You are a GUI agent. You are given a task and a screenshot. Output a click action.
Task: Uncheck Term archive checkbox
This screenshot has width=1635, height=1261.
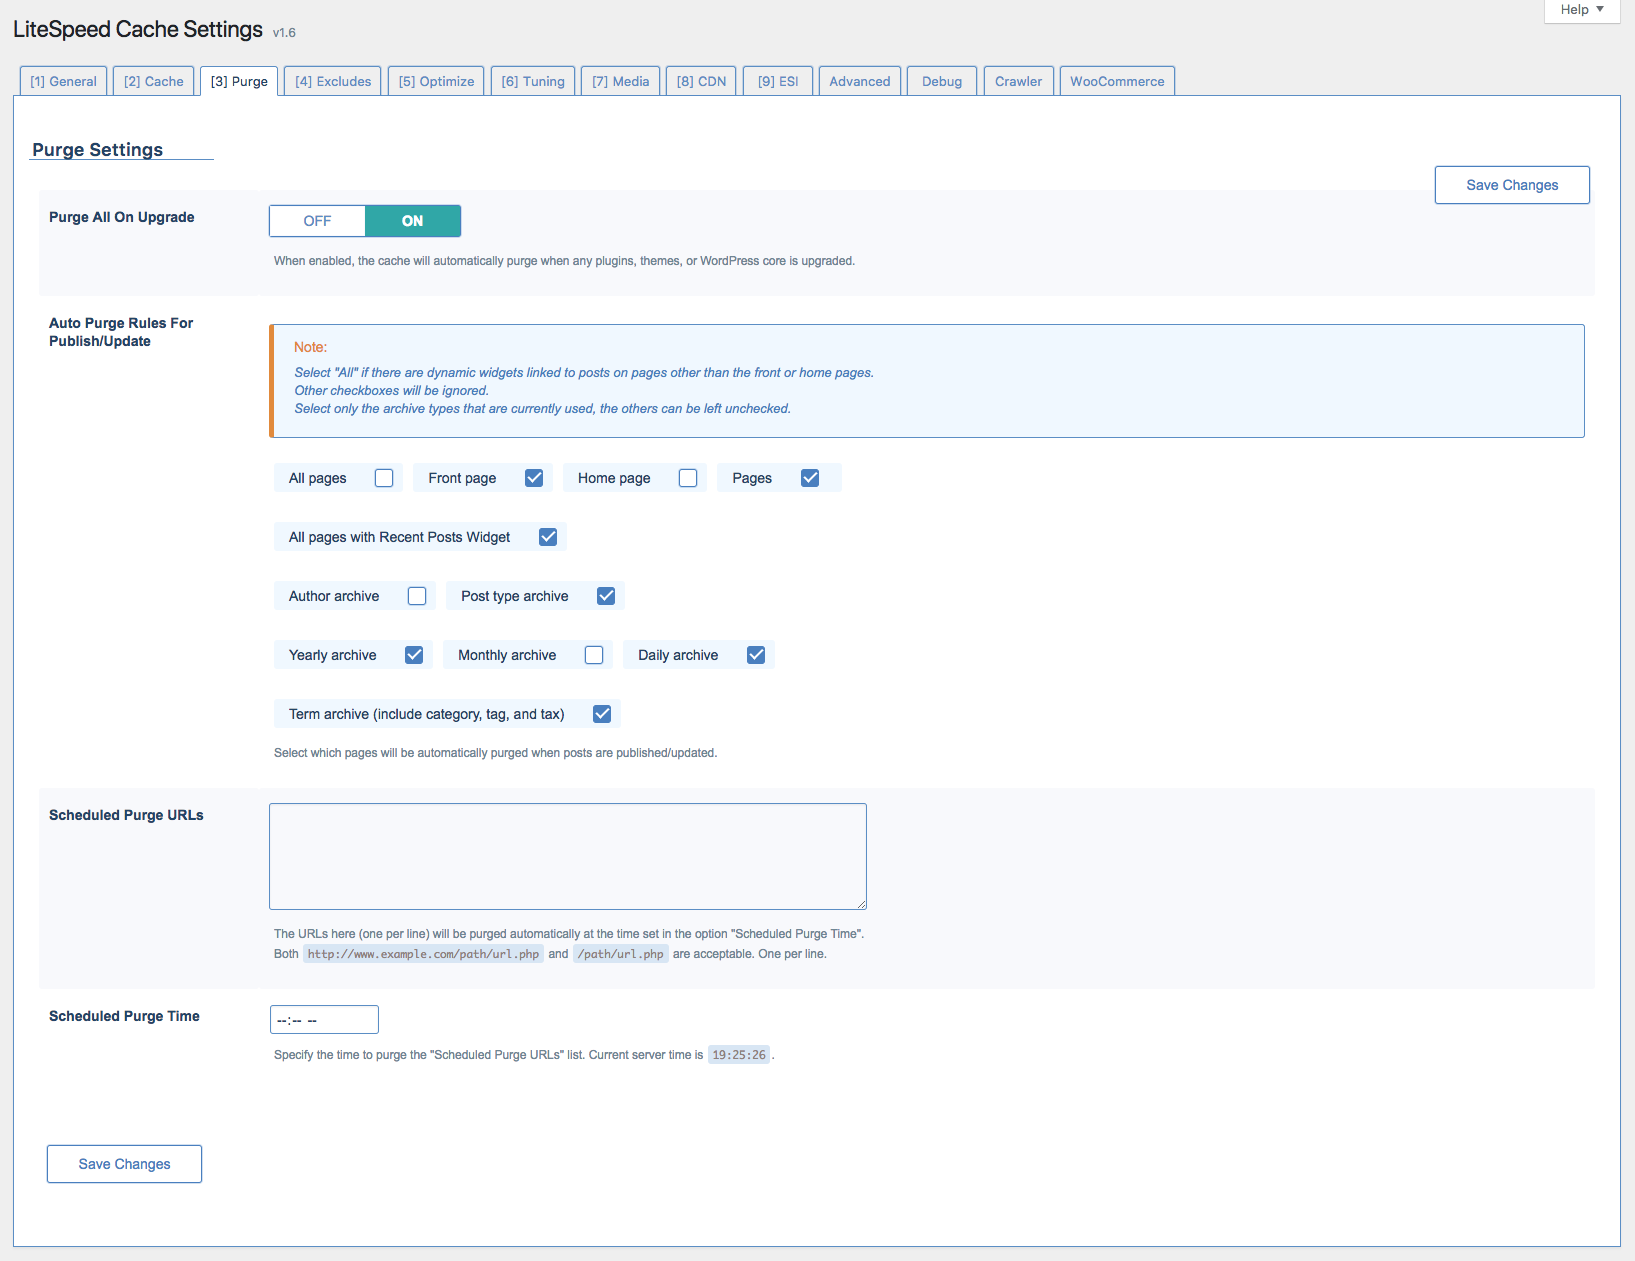point(602,714)
